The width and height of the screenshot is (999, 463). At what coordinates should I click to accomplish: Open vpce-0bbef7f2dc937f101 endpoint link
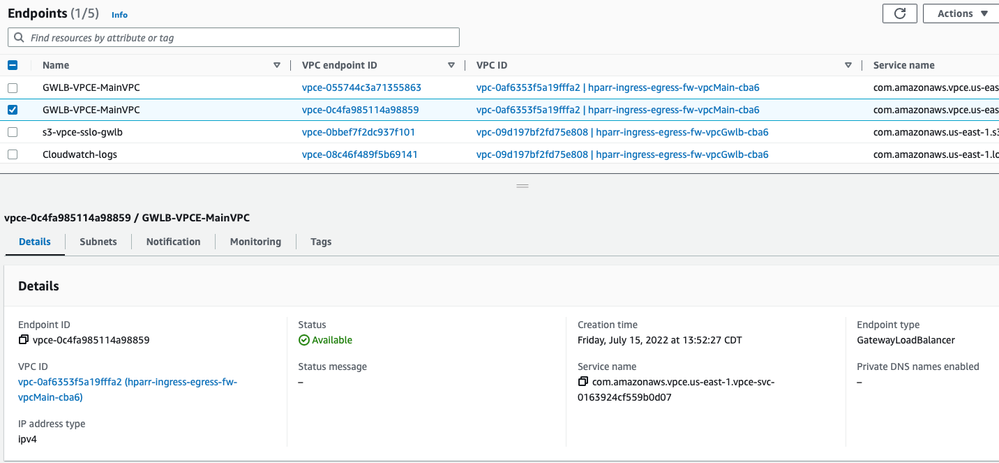358,132
